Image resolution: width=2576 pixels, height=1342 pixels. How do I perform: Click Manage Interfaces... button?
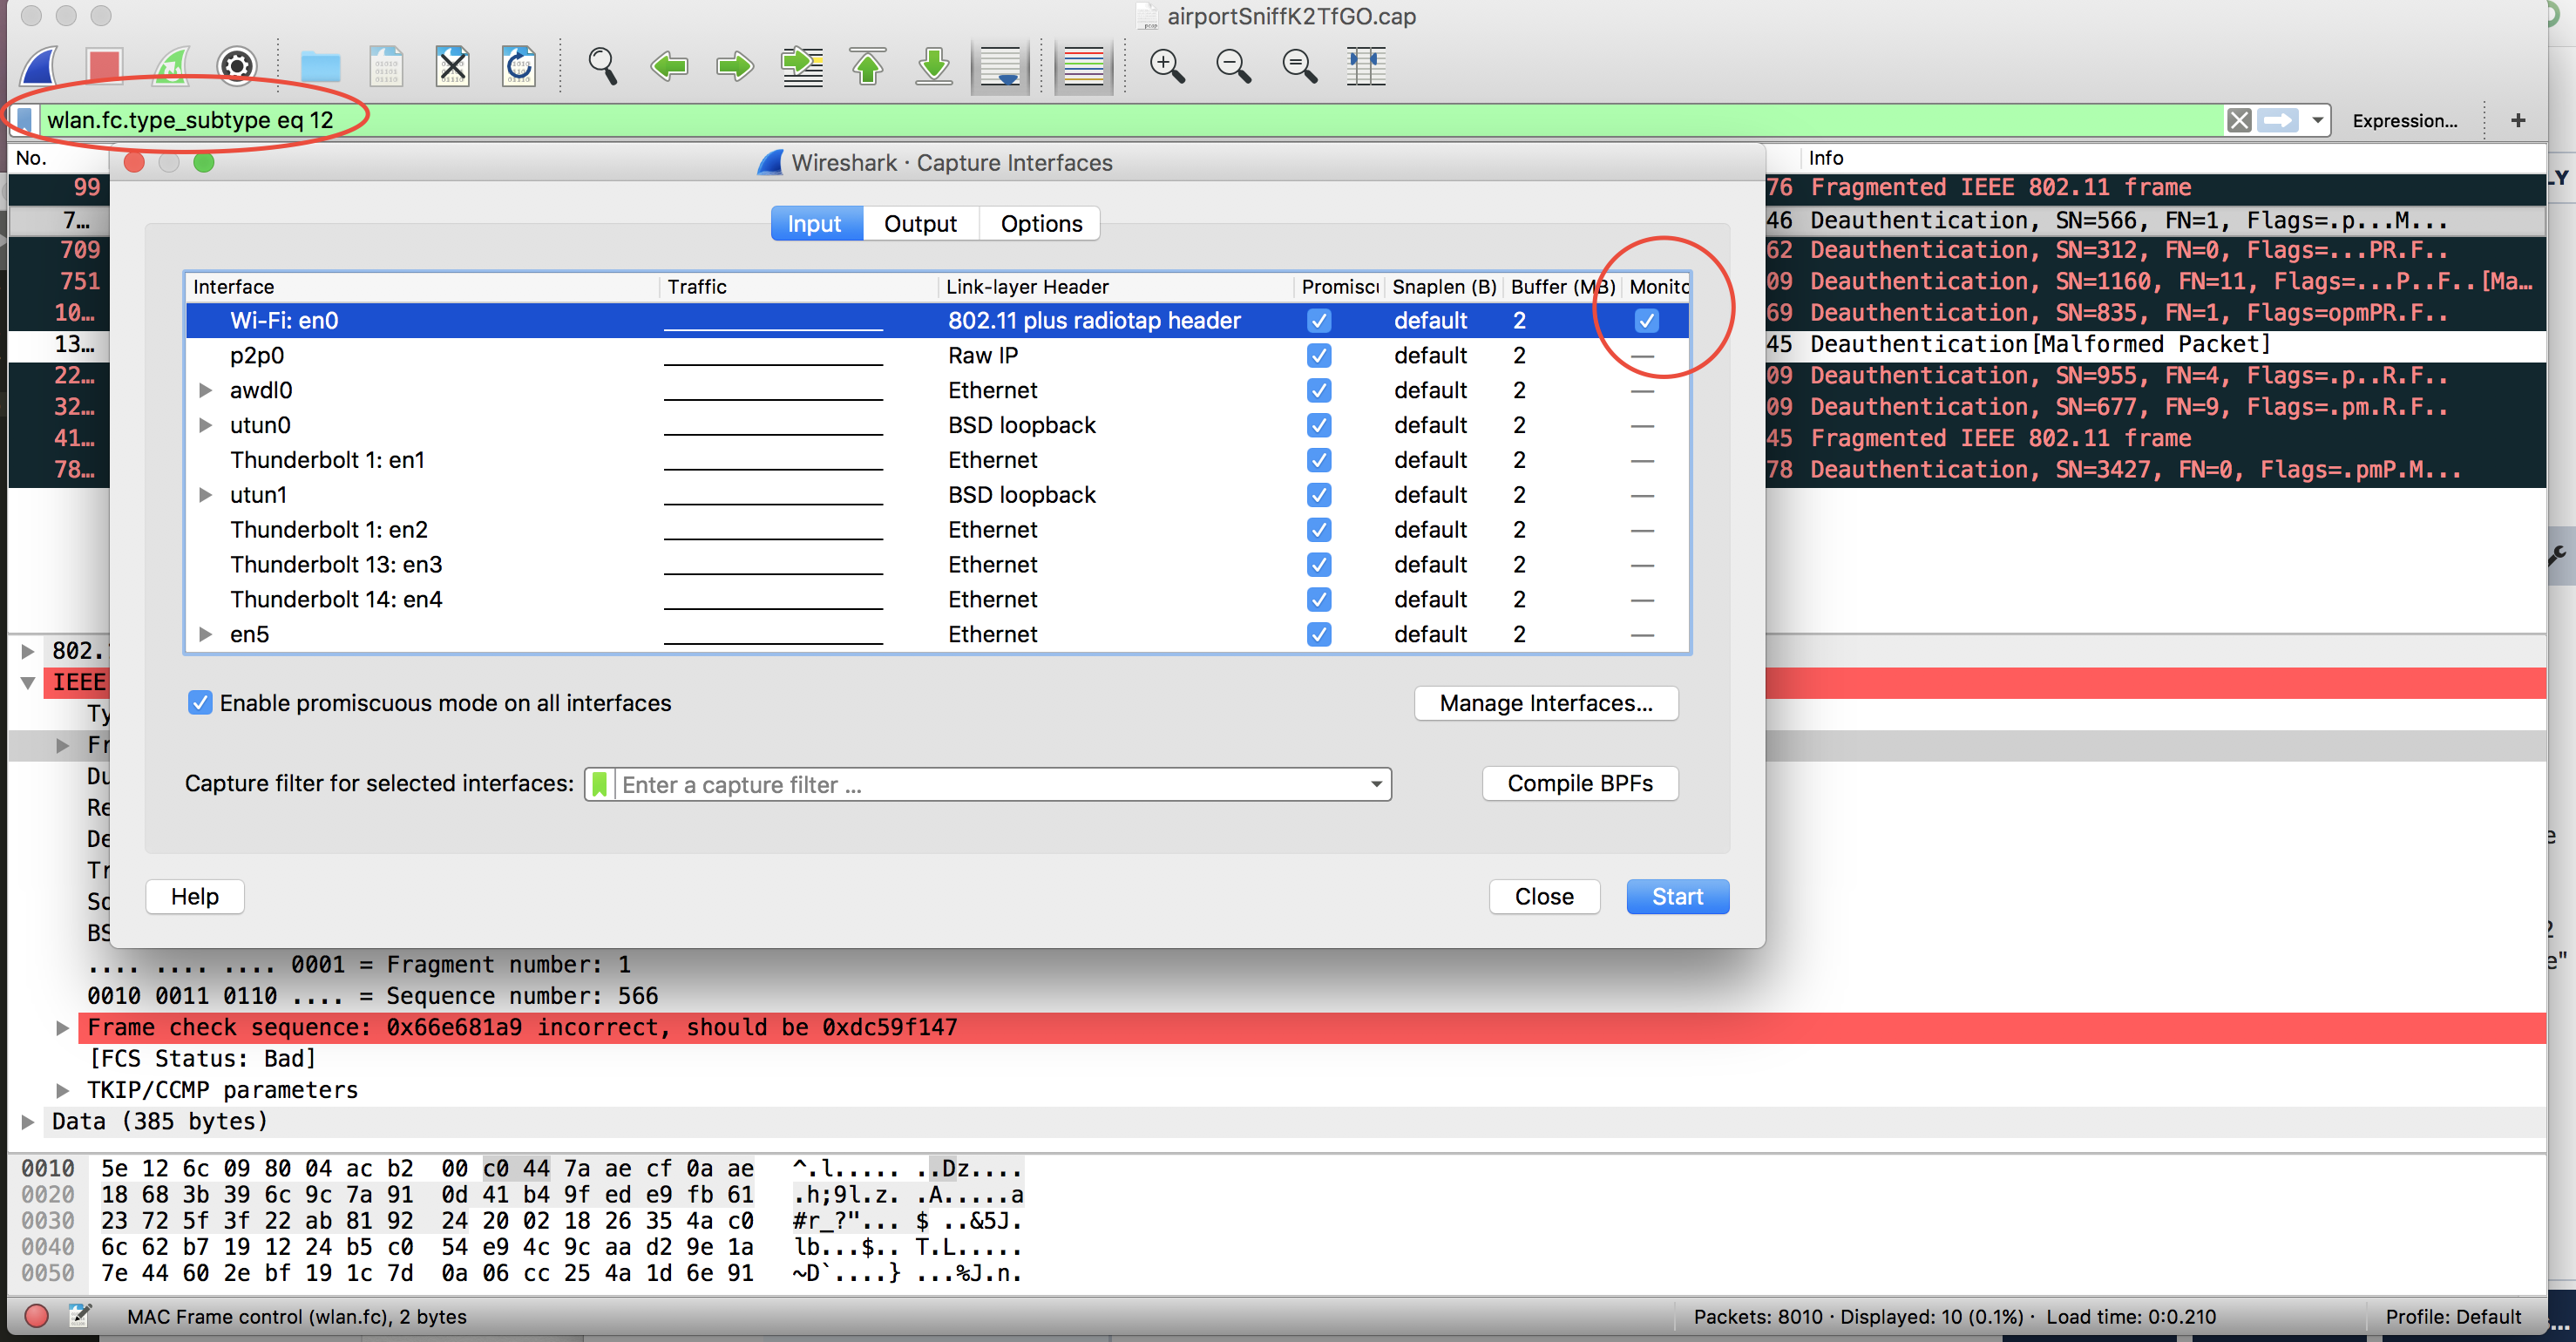click(x=1546, y=703)
